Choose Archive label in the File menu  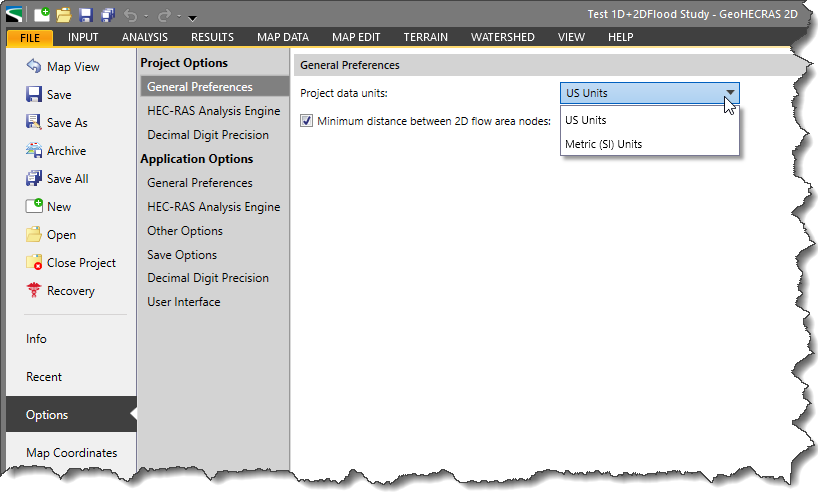tap(66, 151)
